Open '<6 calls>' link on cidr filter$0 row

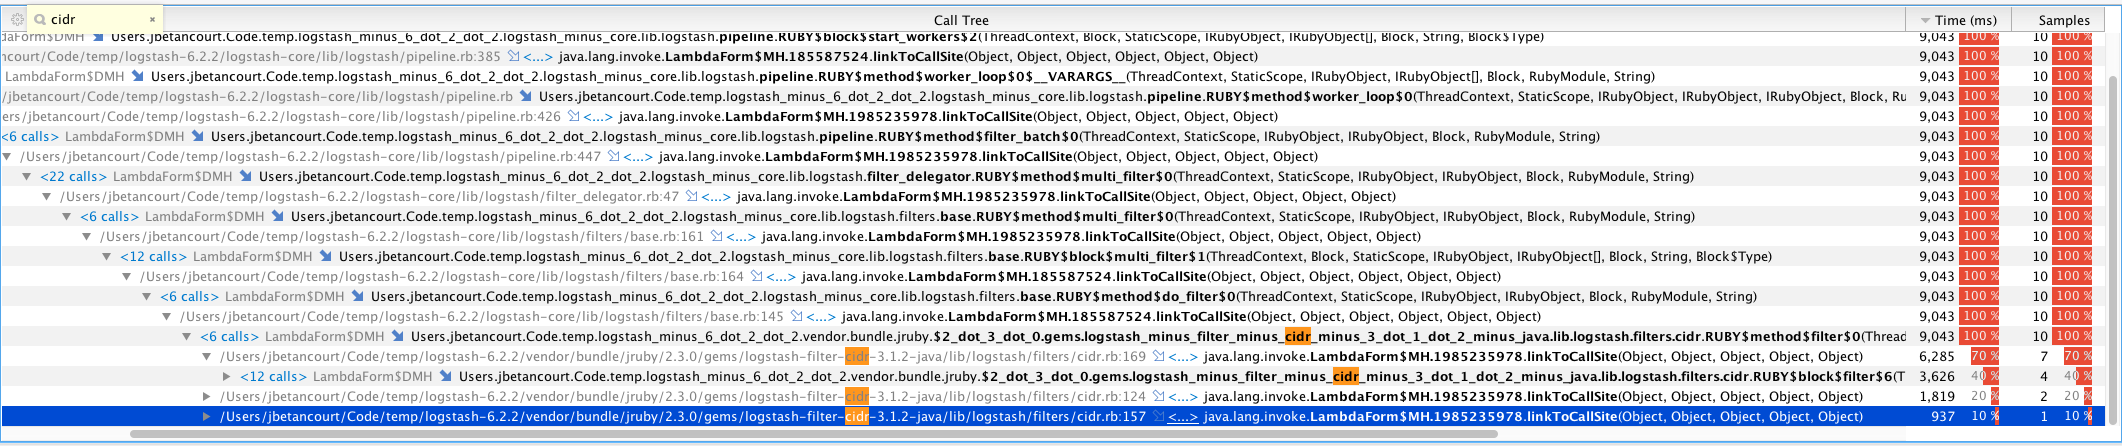[228, 337]
